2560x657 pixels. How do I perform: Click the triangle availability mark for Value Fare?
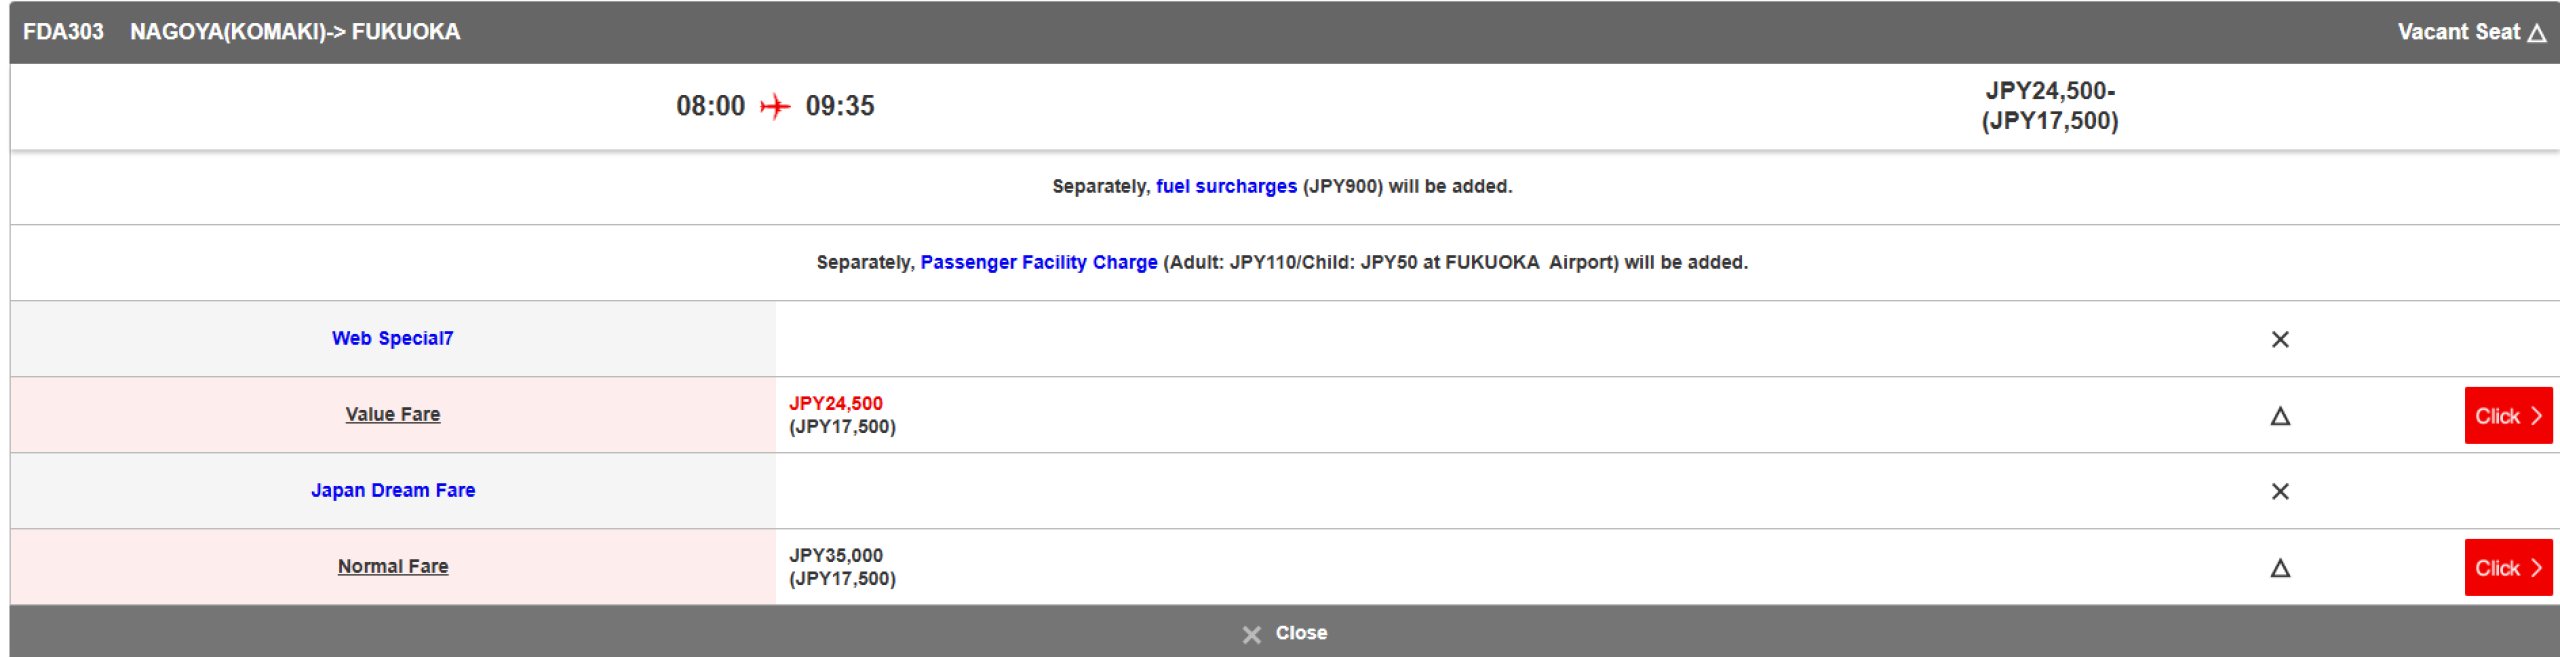pyautogui.click(x=2279, y=416)
